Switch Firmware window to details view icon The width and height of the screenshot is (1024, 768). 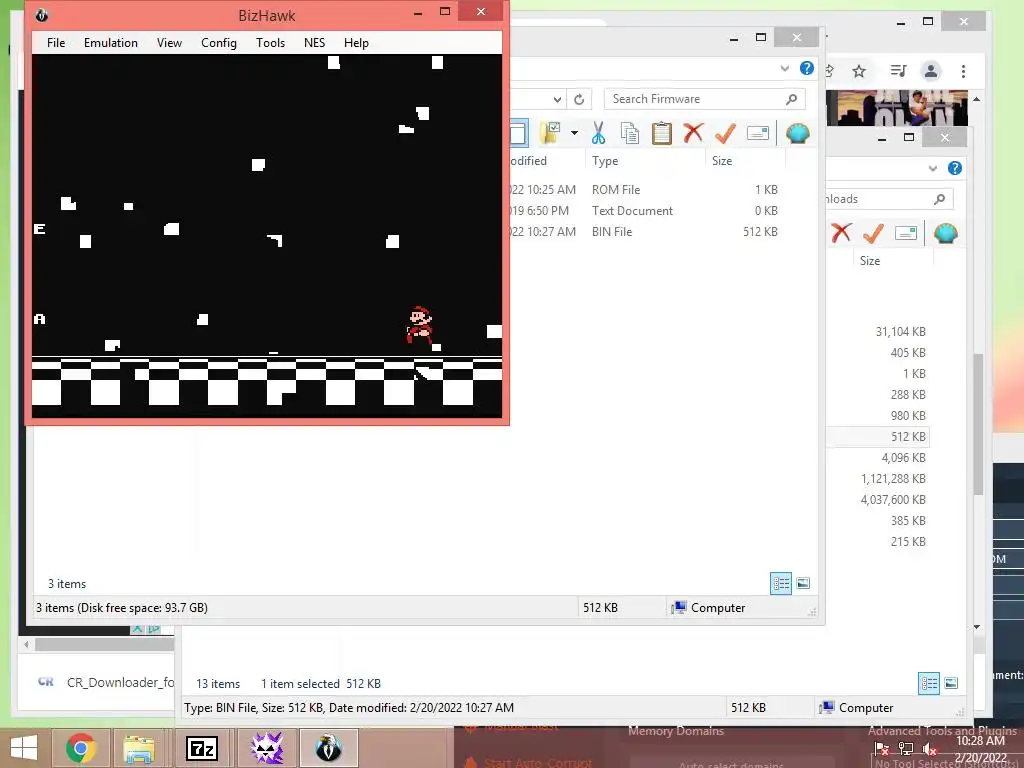pos(782,583)
